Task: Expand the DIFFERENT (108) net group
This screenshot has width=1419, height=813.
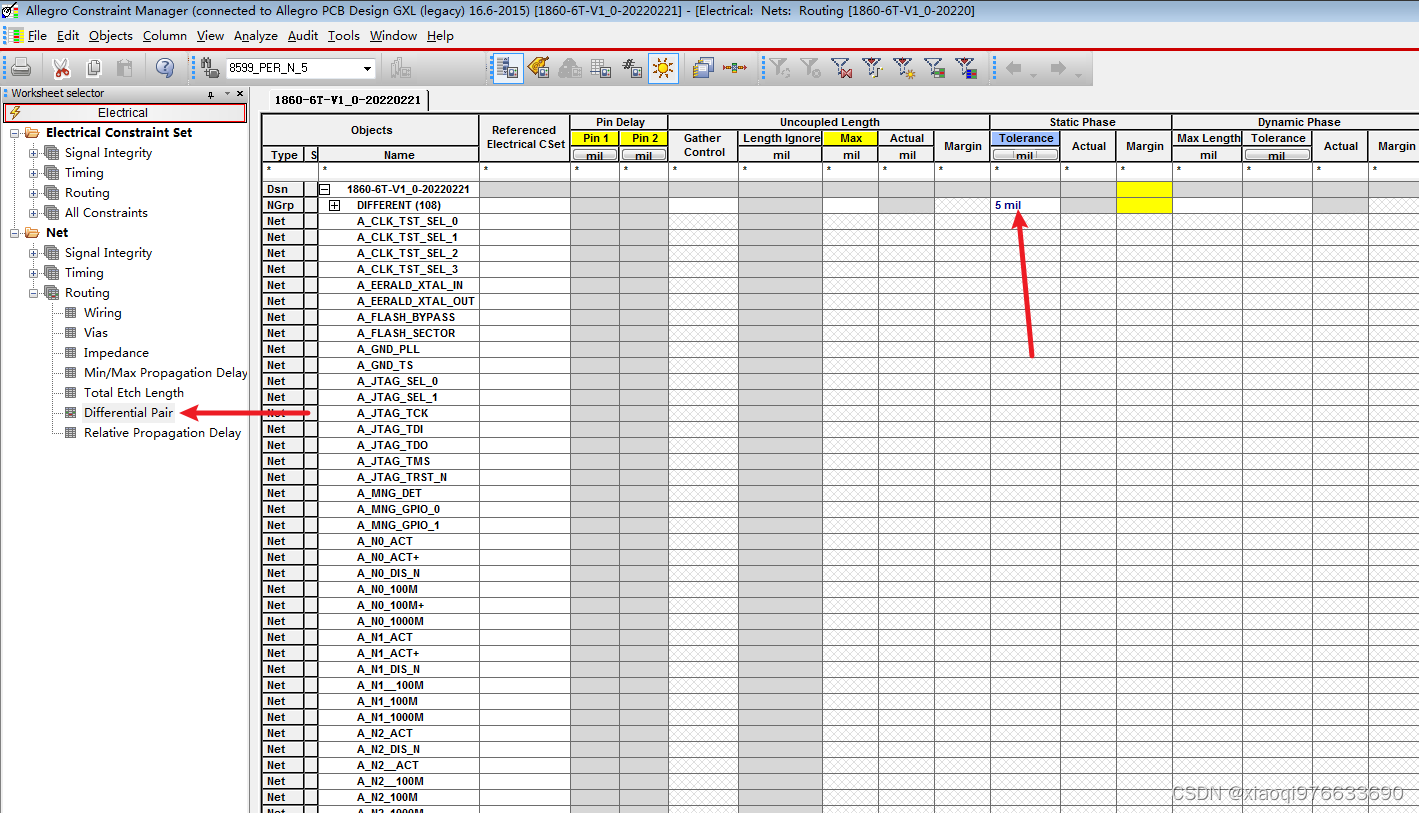Action: coord(335,205)
